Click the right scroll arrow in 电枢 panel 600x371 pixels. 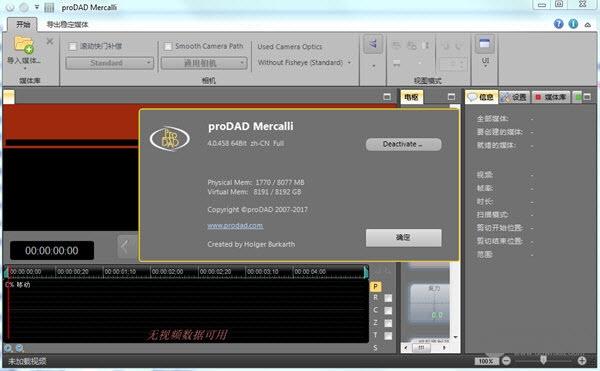(444, 348)
